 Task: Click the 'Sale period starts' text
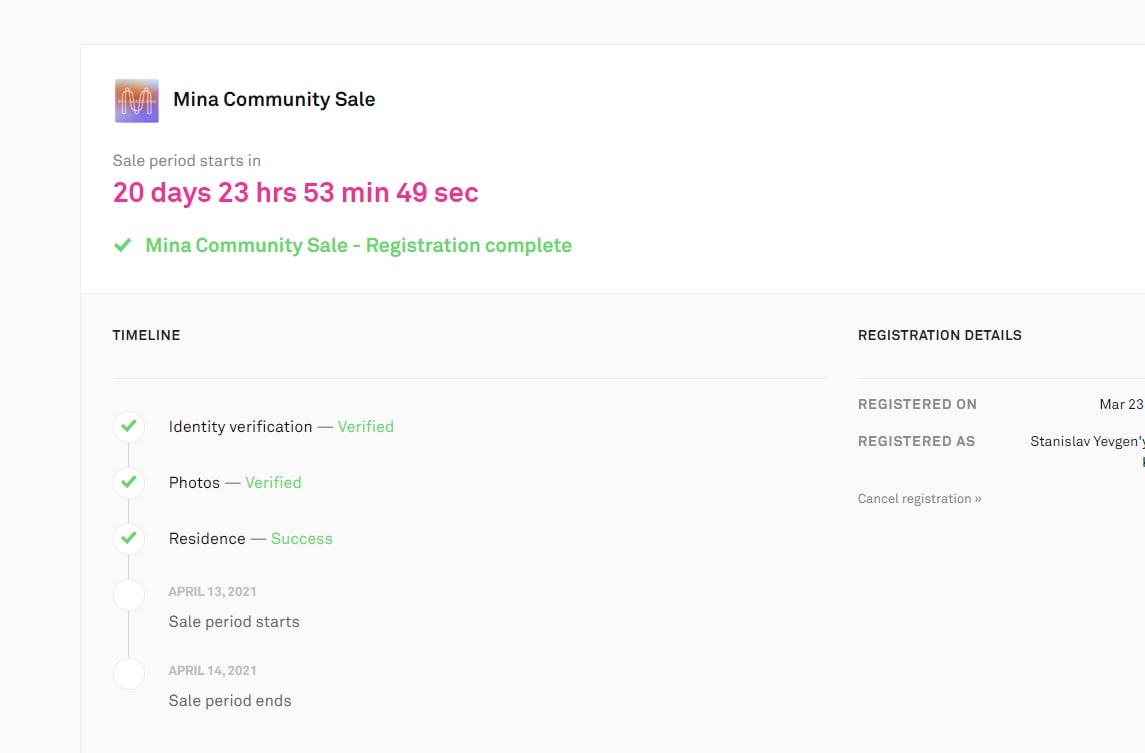click(234, 622)
